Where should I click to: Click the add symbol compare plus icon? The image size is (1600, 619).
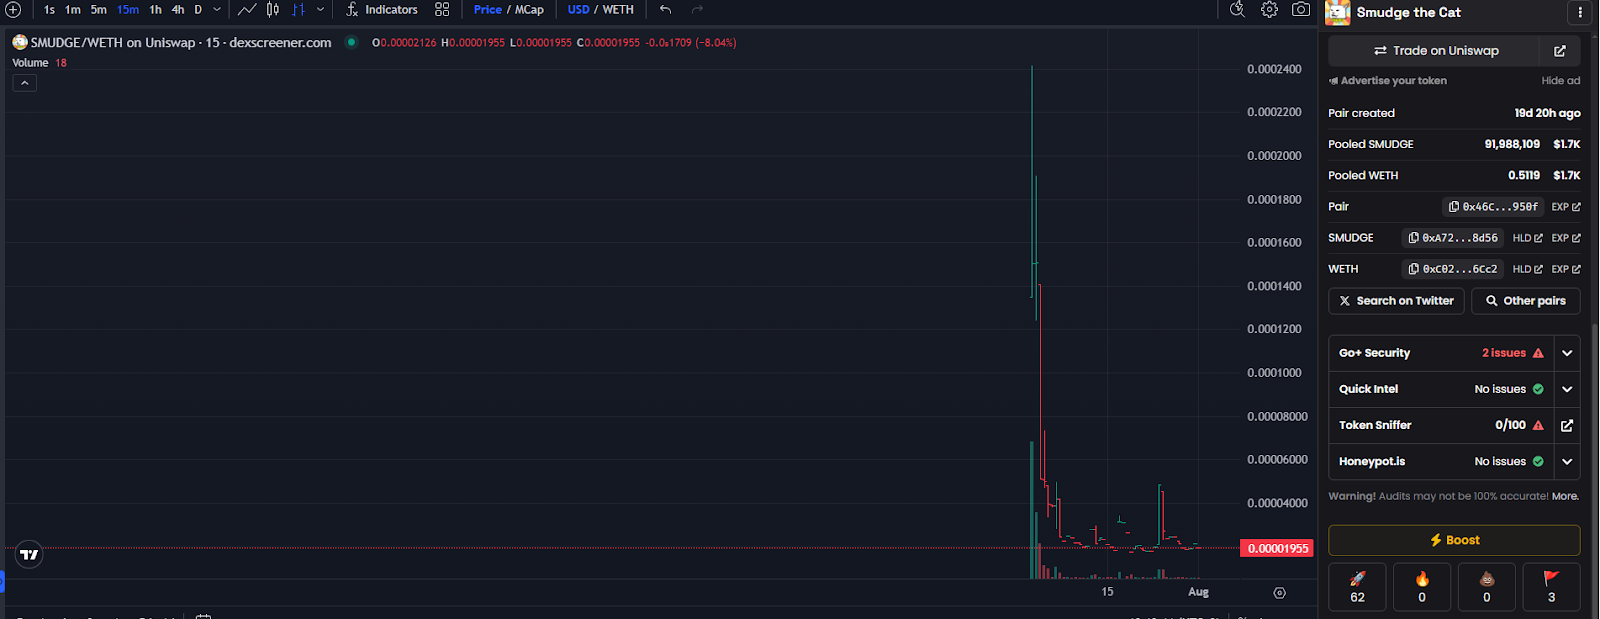[13, 10]
